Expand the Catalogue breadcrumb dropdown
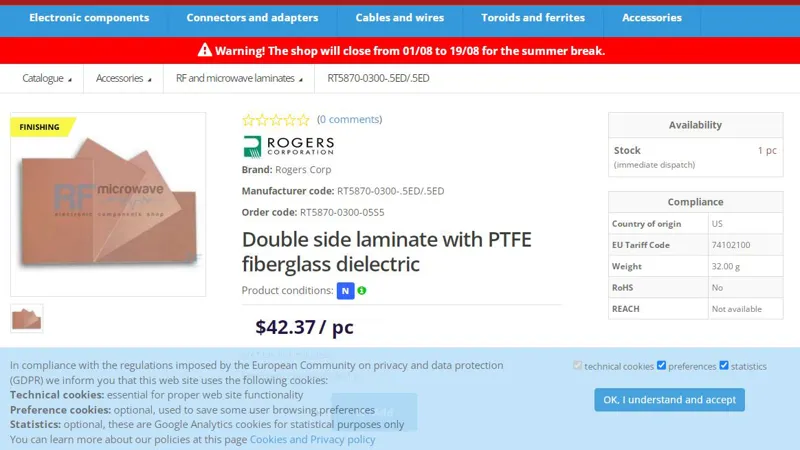This screenshot has height=450, width=800. [47, 78]
